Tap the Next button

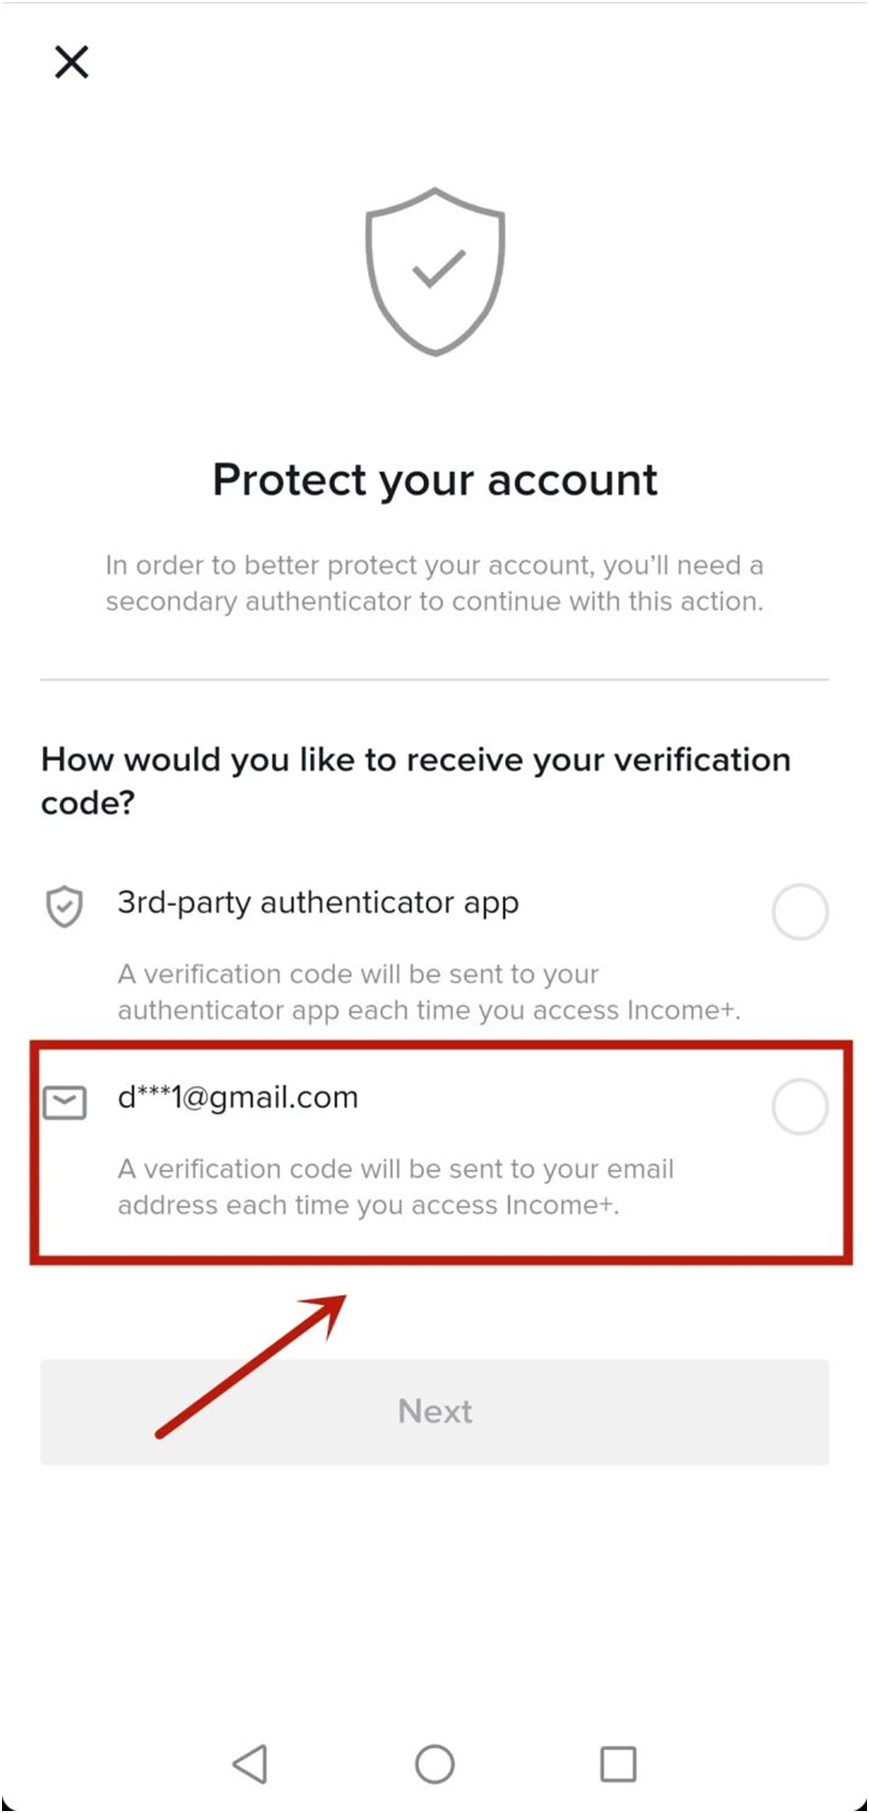click(x=435, y=1412)
